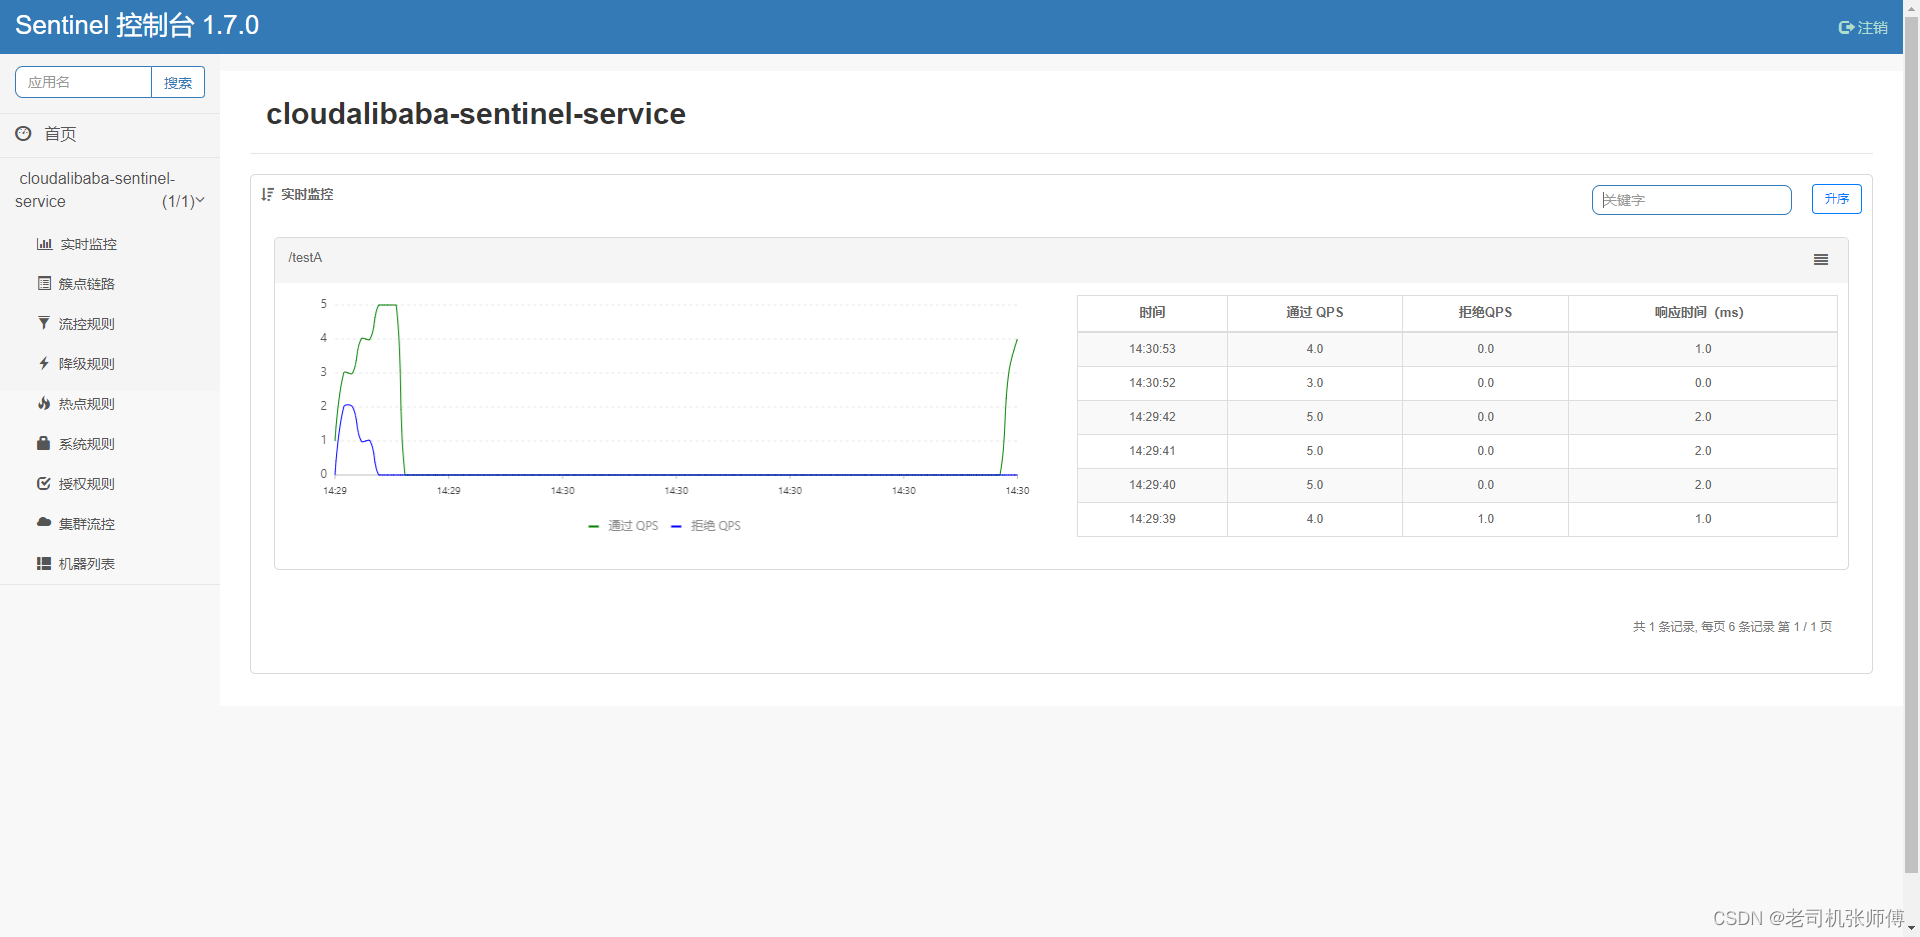
Task: Select 系统规则 menu item
Action: (87, 444)
